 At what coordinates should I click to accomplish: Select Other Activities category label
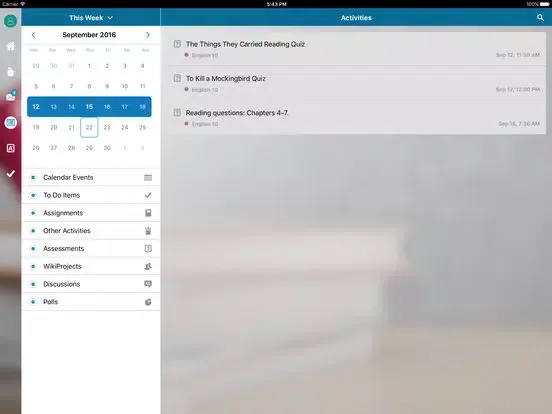pyautogui.click(x=67, y=231)
